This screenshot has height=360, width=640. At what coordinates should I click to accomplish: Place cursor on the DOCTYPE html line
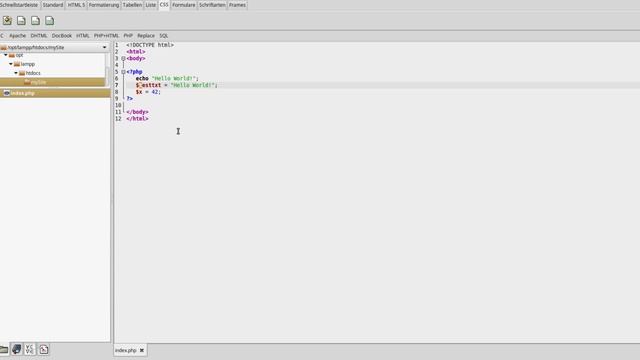point(150,45)
